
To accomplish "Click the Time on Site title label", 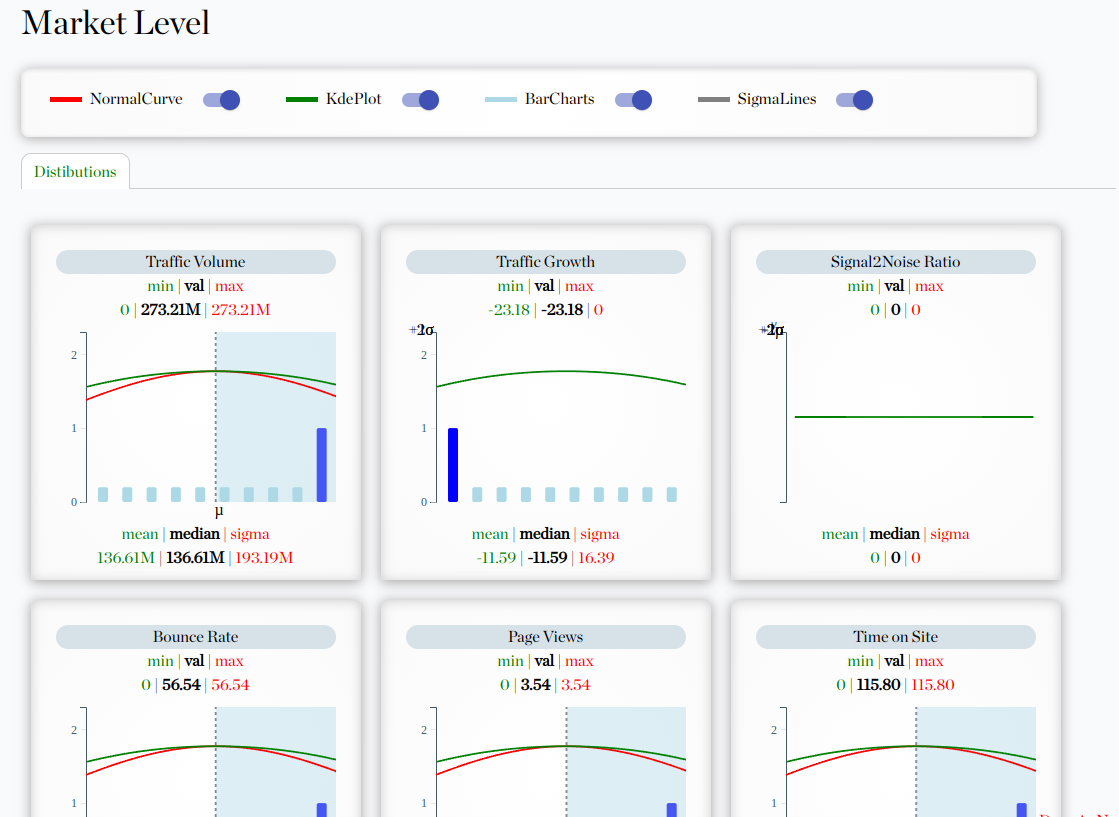I will [x=895, y=637].
